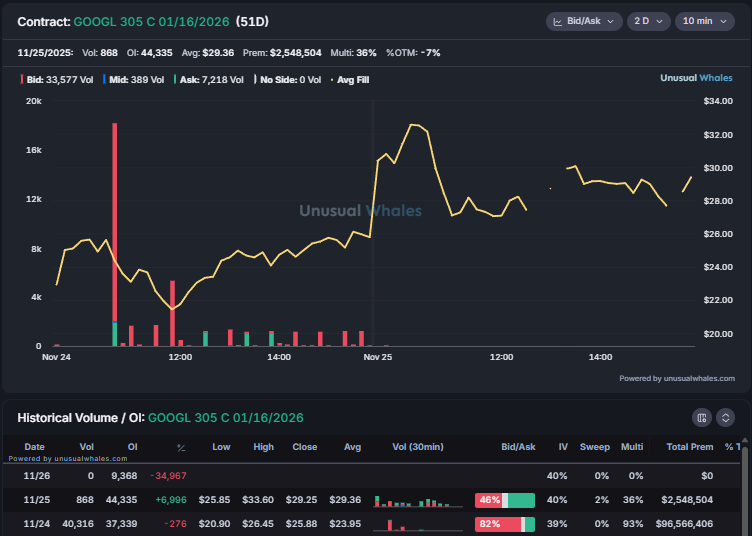Open the Historical Volume GOOGL contract link
Viewport: 752px width, 536px height.
(x=226, y=418)
